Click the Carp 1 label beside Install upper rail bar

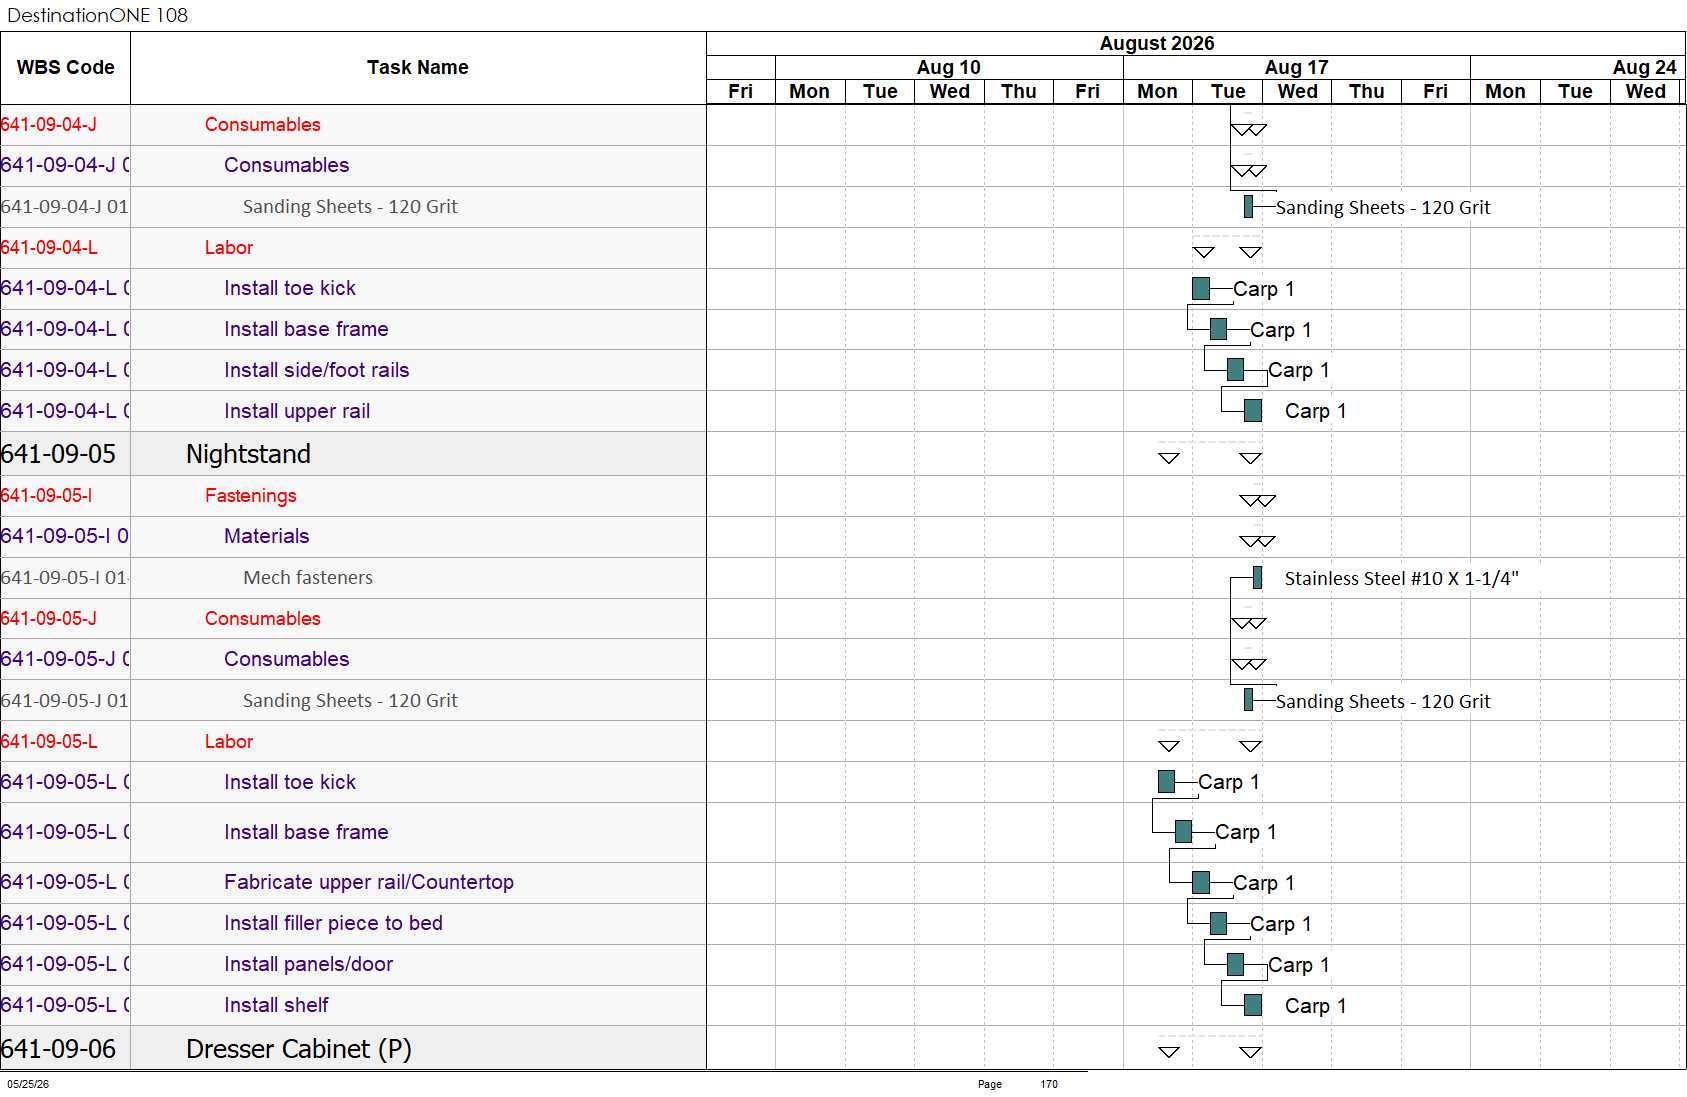click(x=1315, y=411)
